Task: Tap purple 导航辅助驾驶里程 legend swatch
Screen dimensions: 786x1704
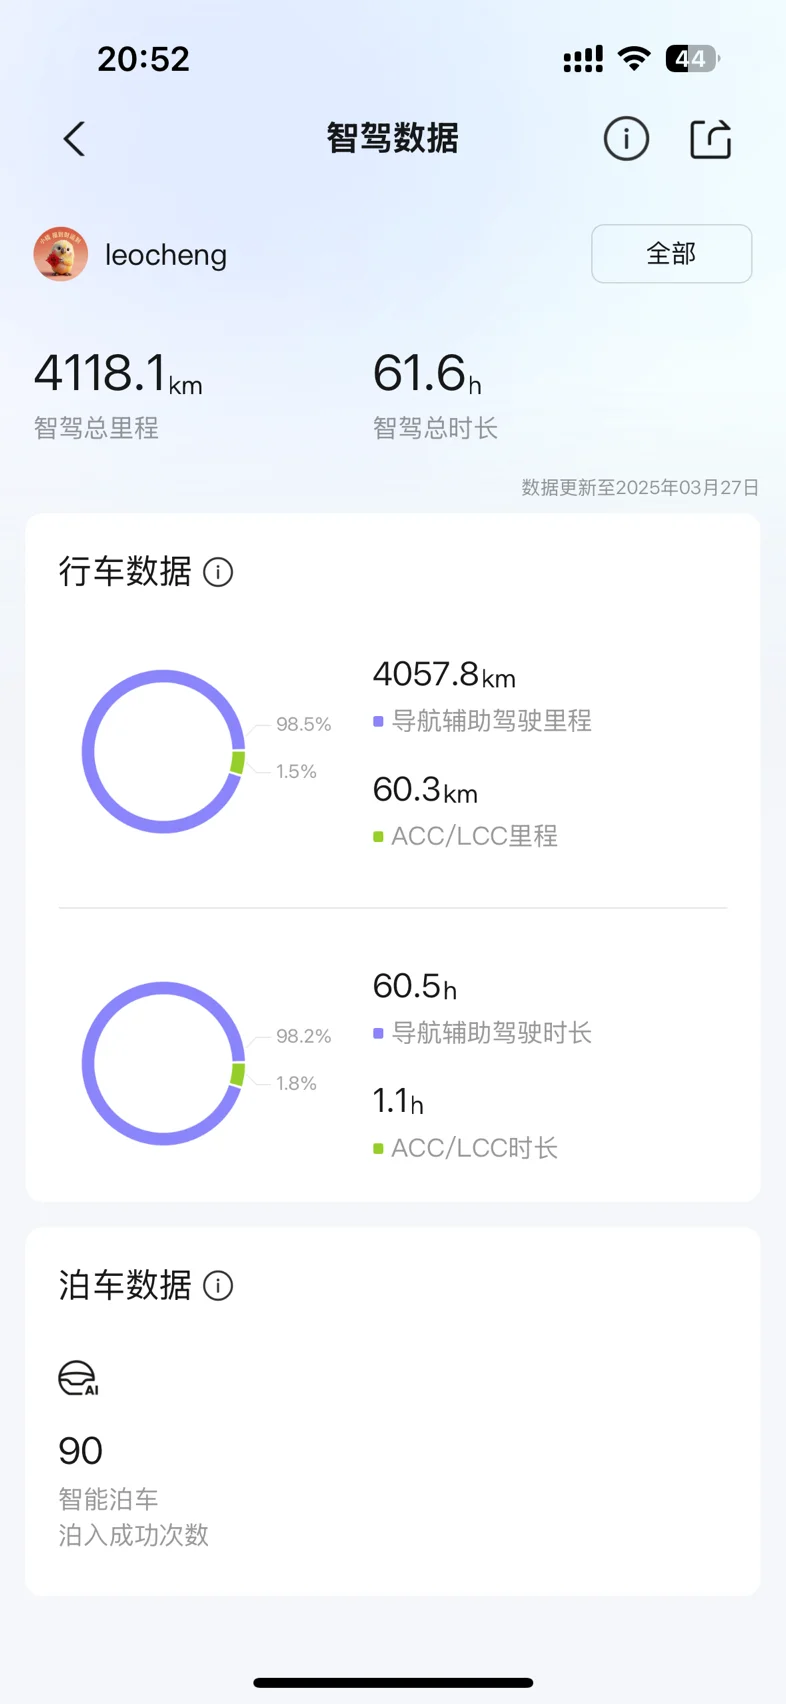Action: [378, 721]
